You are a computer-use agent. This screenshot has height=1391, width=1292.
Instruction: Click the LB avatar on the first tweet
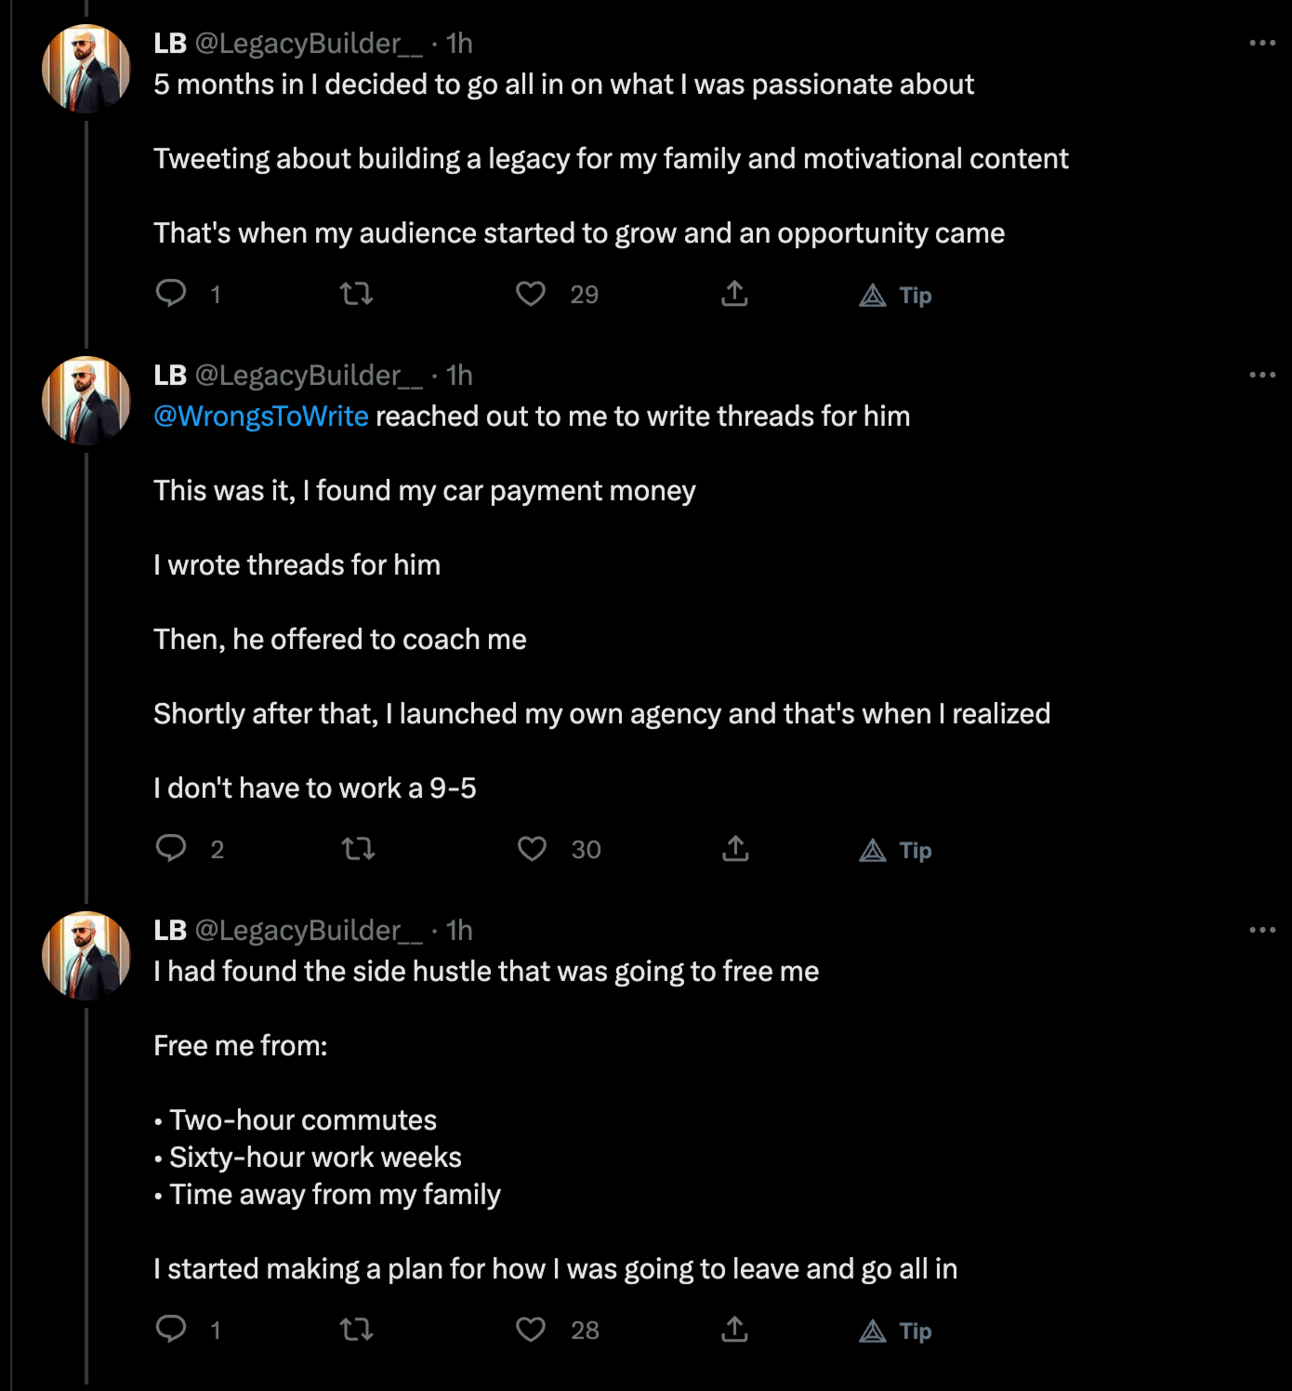pos(86,68)
